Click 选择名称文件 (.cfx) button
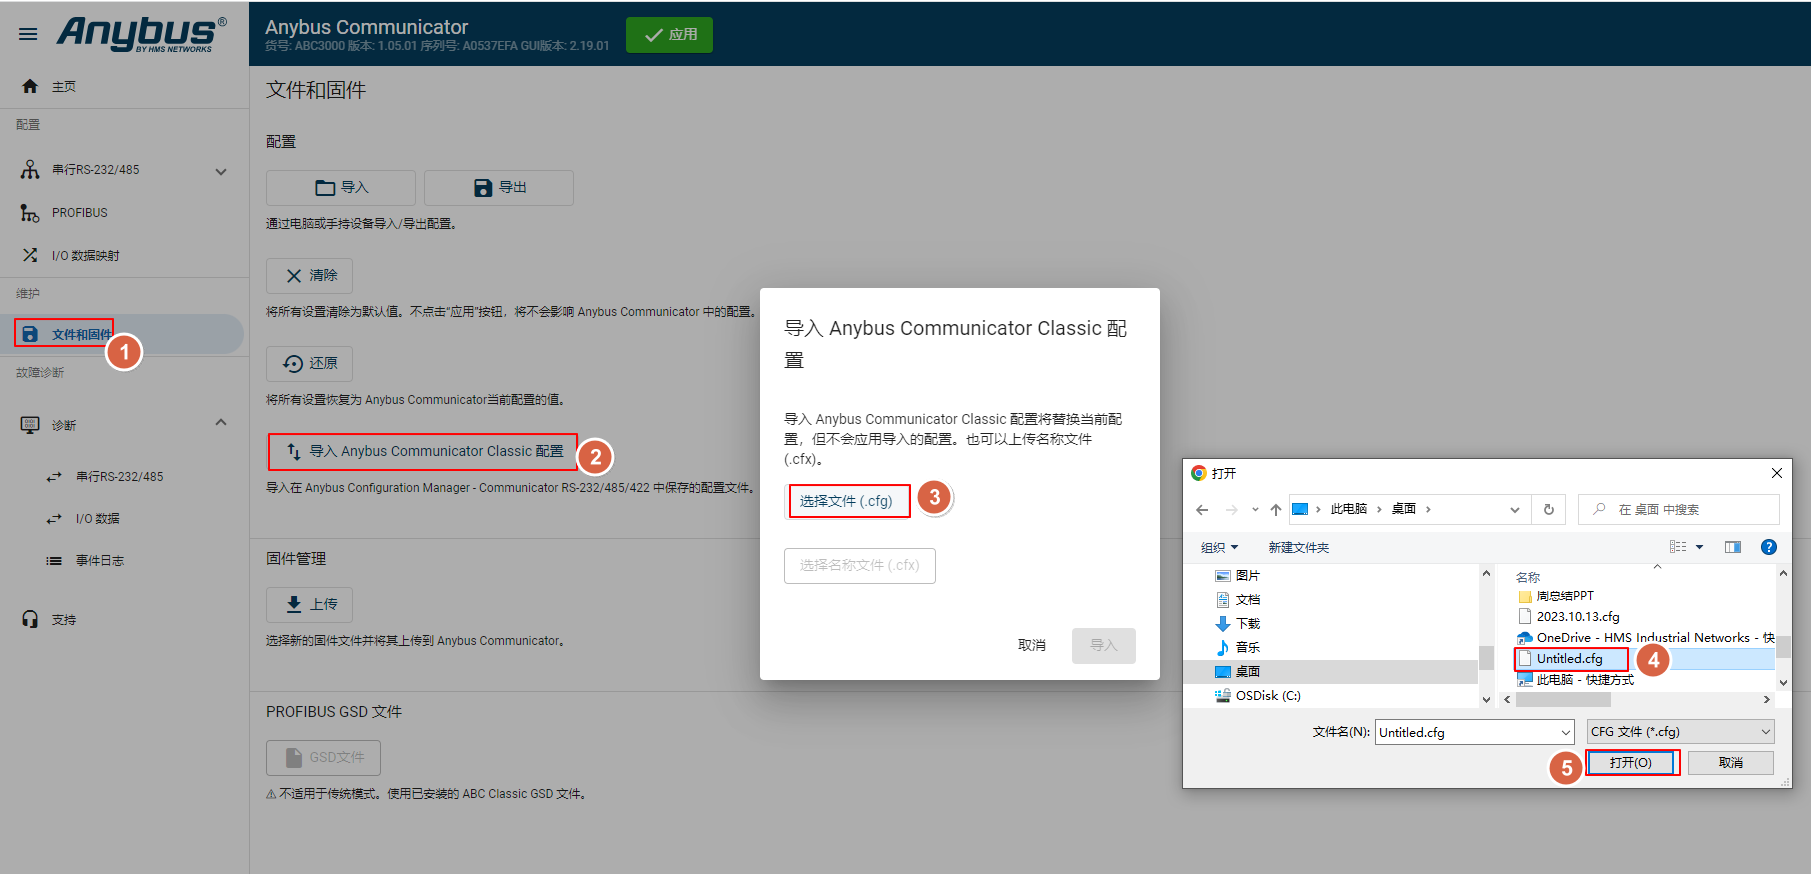1811x874 pixels. tap(860, 566)
